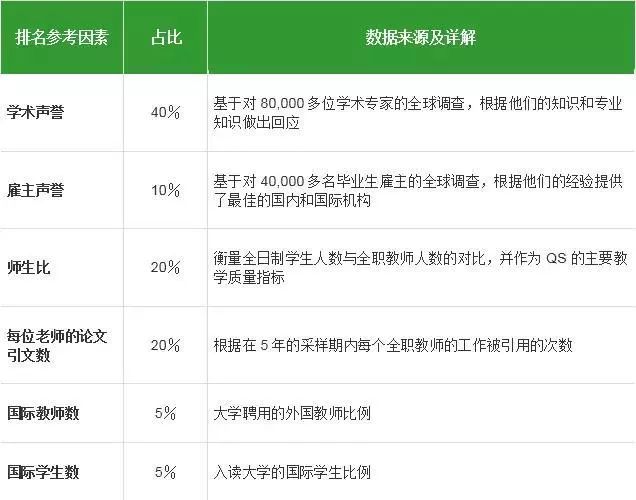Screen dimensions: 636x500
Task: Select the 国际学生数 row label
Action: point(42,469)
